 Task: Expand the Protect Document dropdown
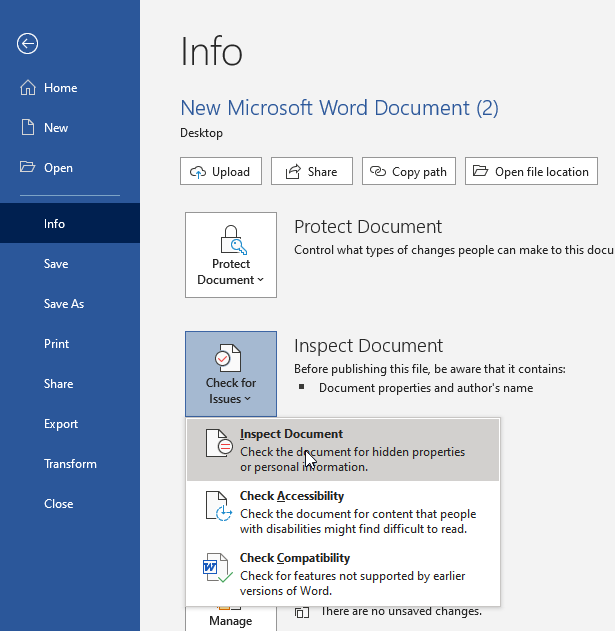click(231, 255)
